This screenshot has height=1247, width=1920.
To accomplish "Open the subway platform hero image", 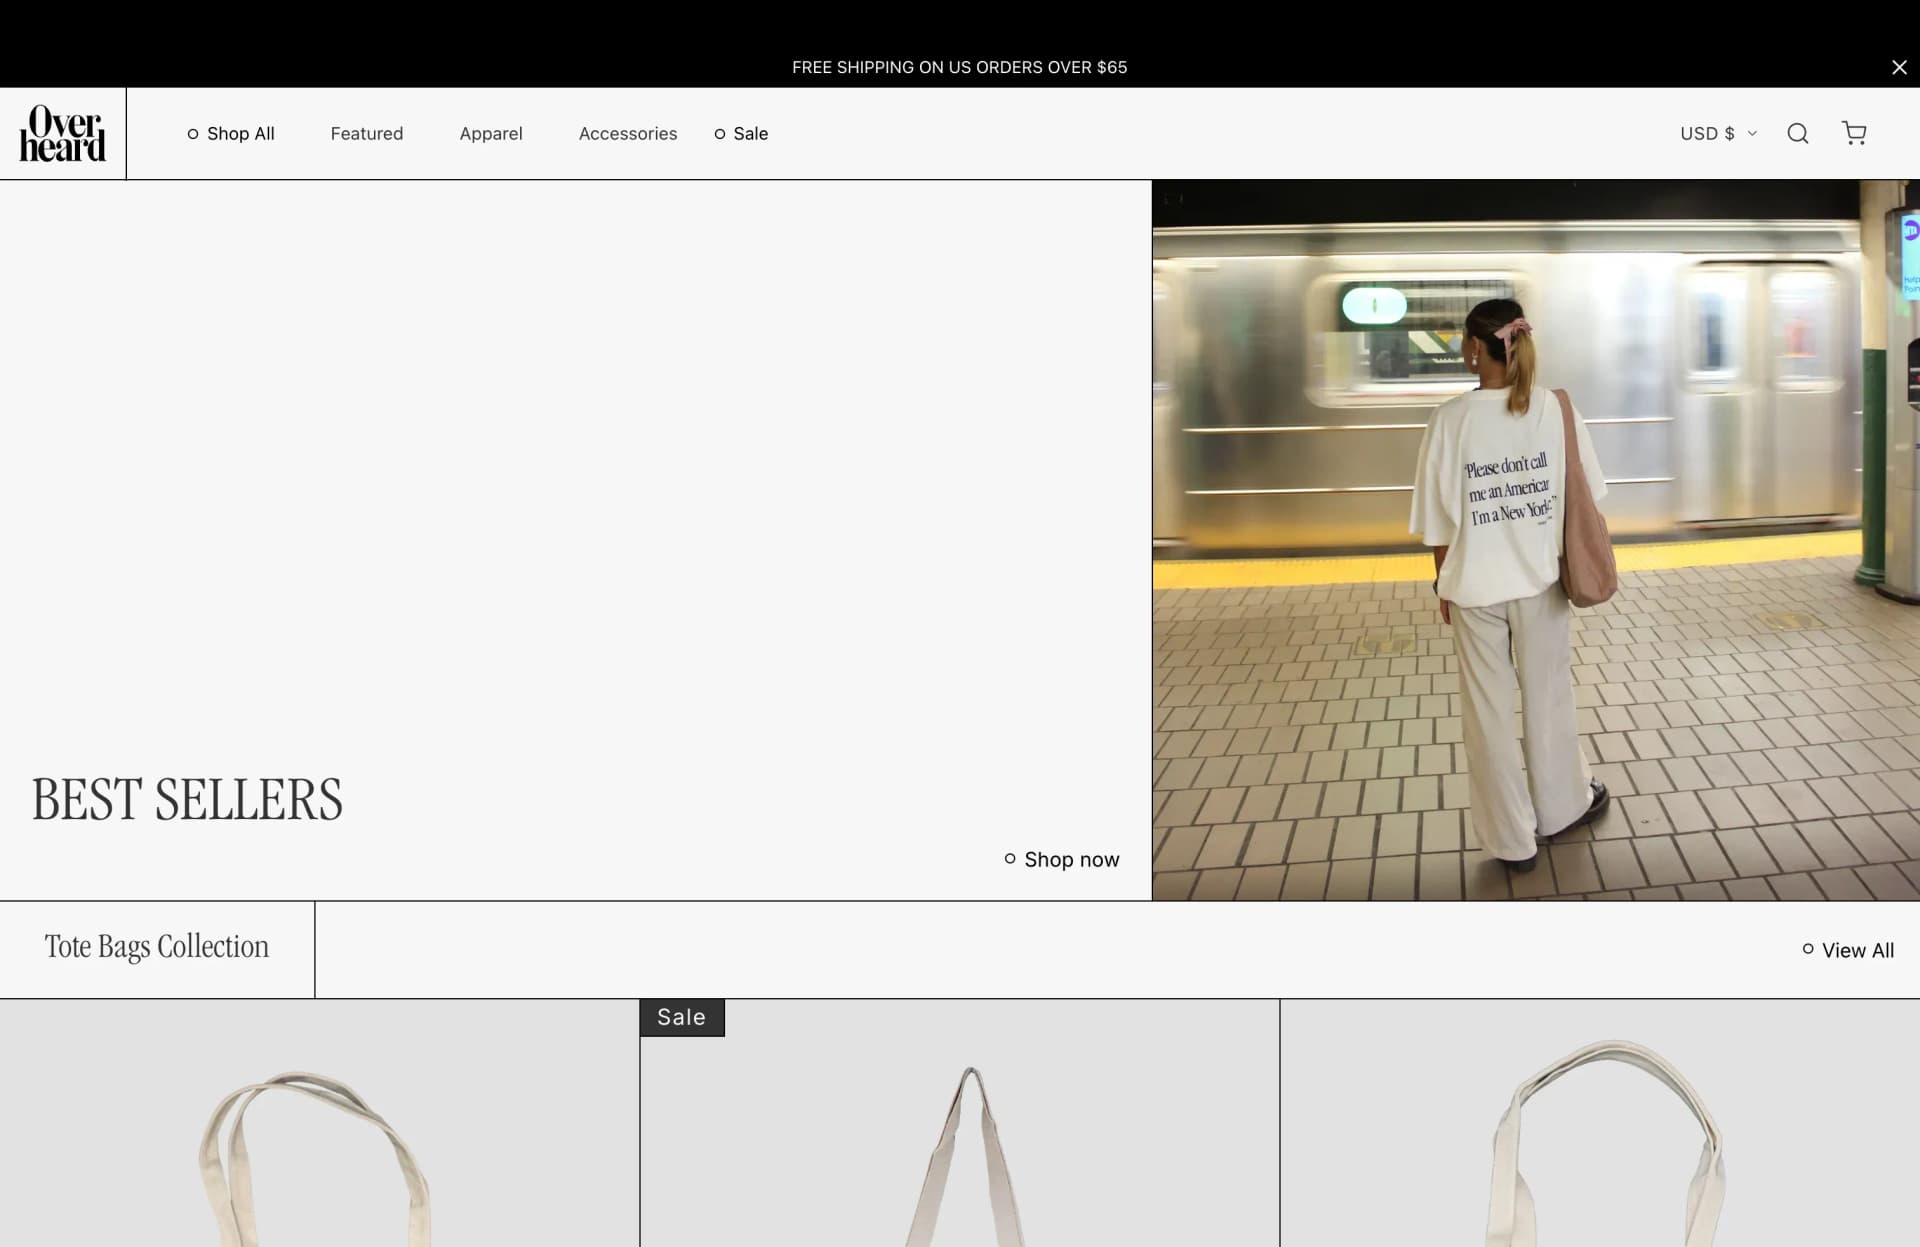I will [x=1536, y=540].
